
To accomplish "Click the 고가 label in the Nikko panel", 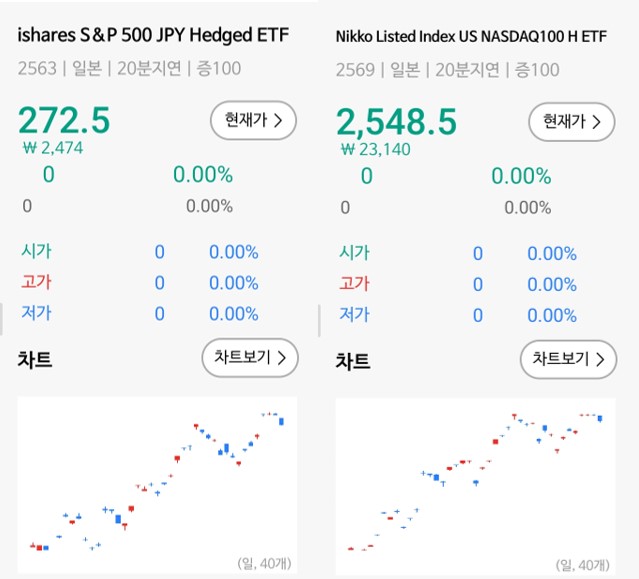I will (355, 284).
